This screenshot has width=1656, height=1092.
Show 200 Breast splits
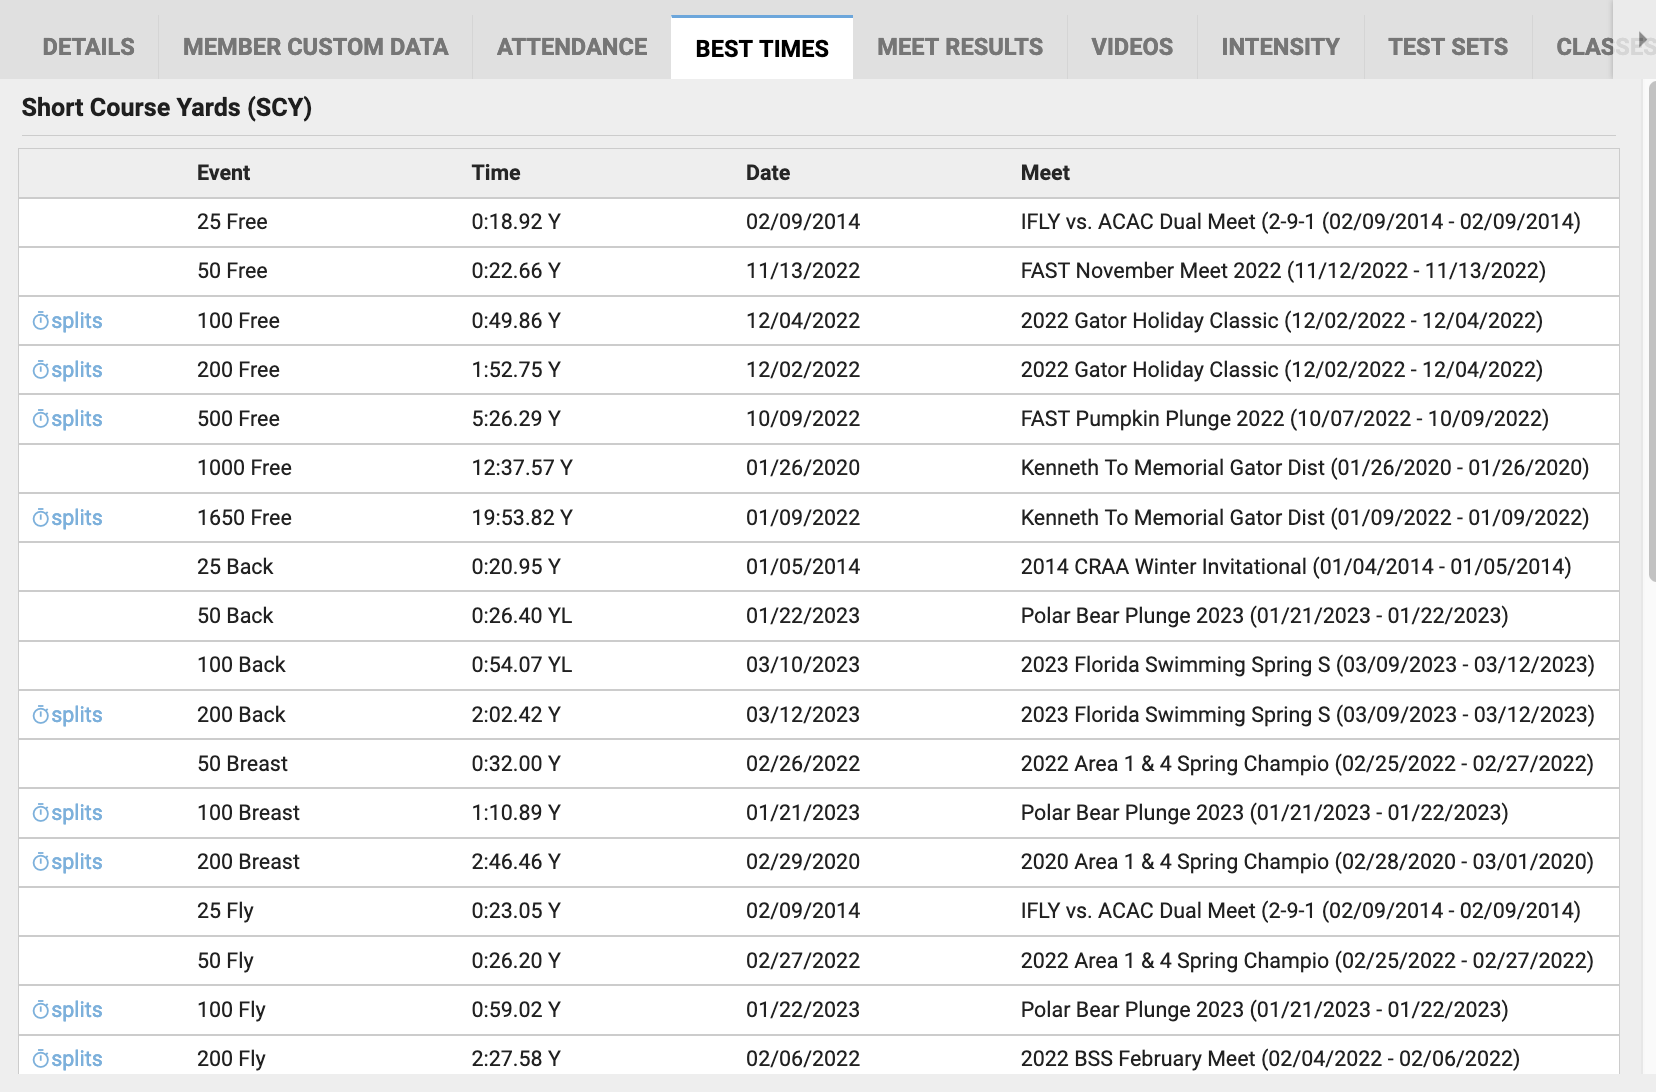pos(68,862)
